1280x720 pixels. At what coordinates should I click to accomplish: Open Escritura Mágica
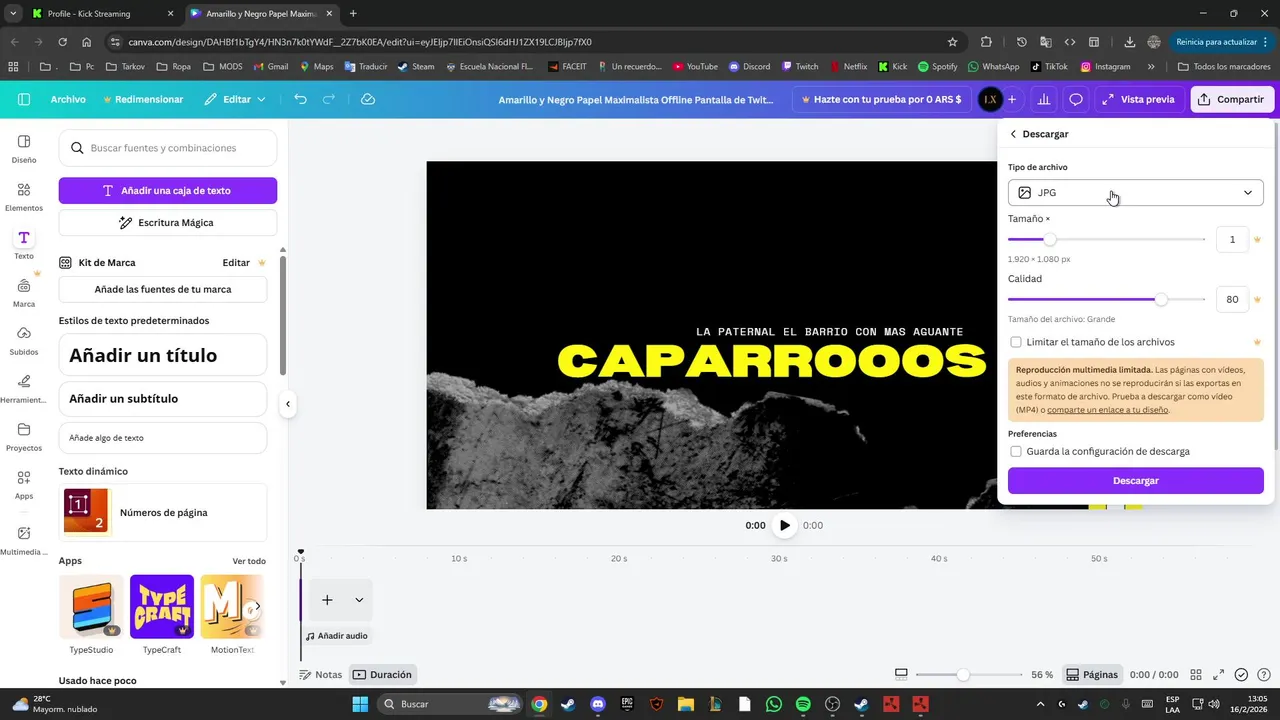pos(168,223)
